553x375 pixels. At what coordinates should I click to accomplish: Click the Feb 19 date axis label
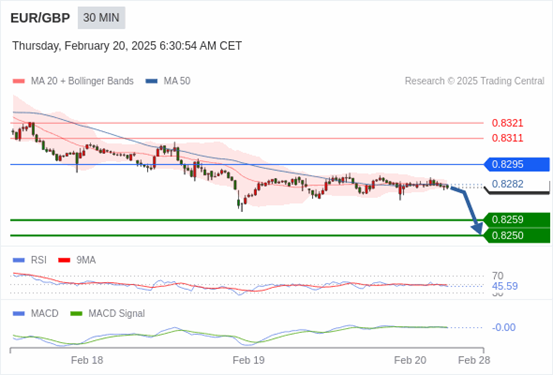pyautogui.click(x=249, y=360)
